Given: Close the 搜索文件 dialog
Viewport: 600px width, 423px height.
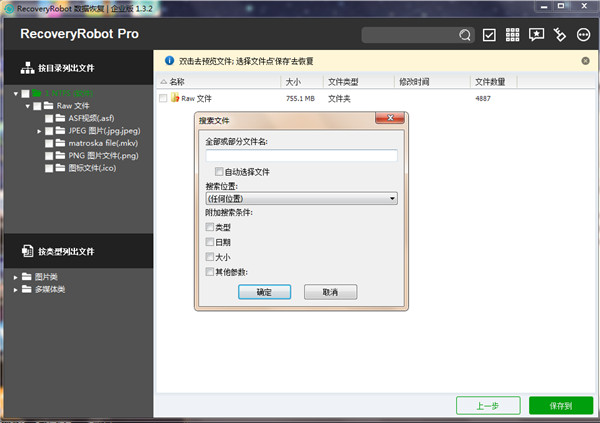Looking at the screenshot, I should [390, 118].
